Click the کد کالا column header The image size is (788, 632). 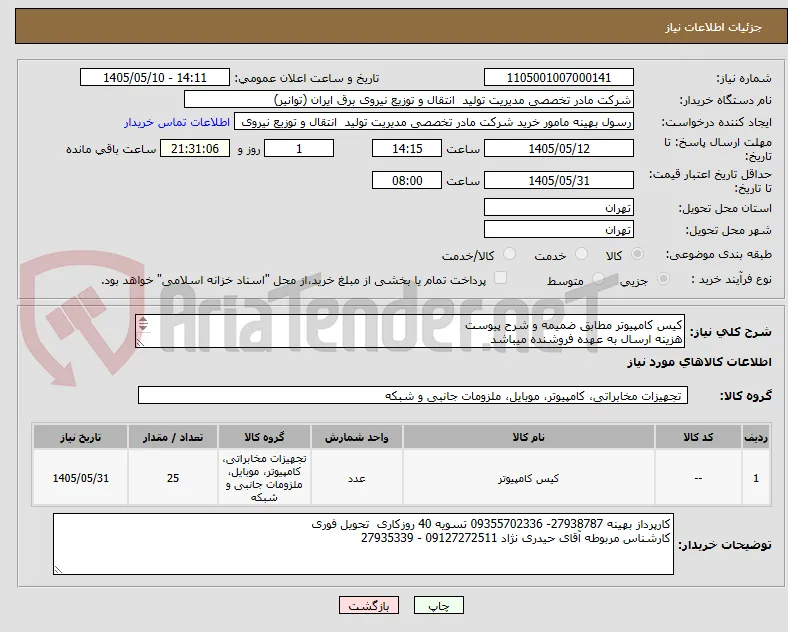click(698, 437)
